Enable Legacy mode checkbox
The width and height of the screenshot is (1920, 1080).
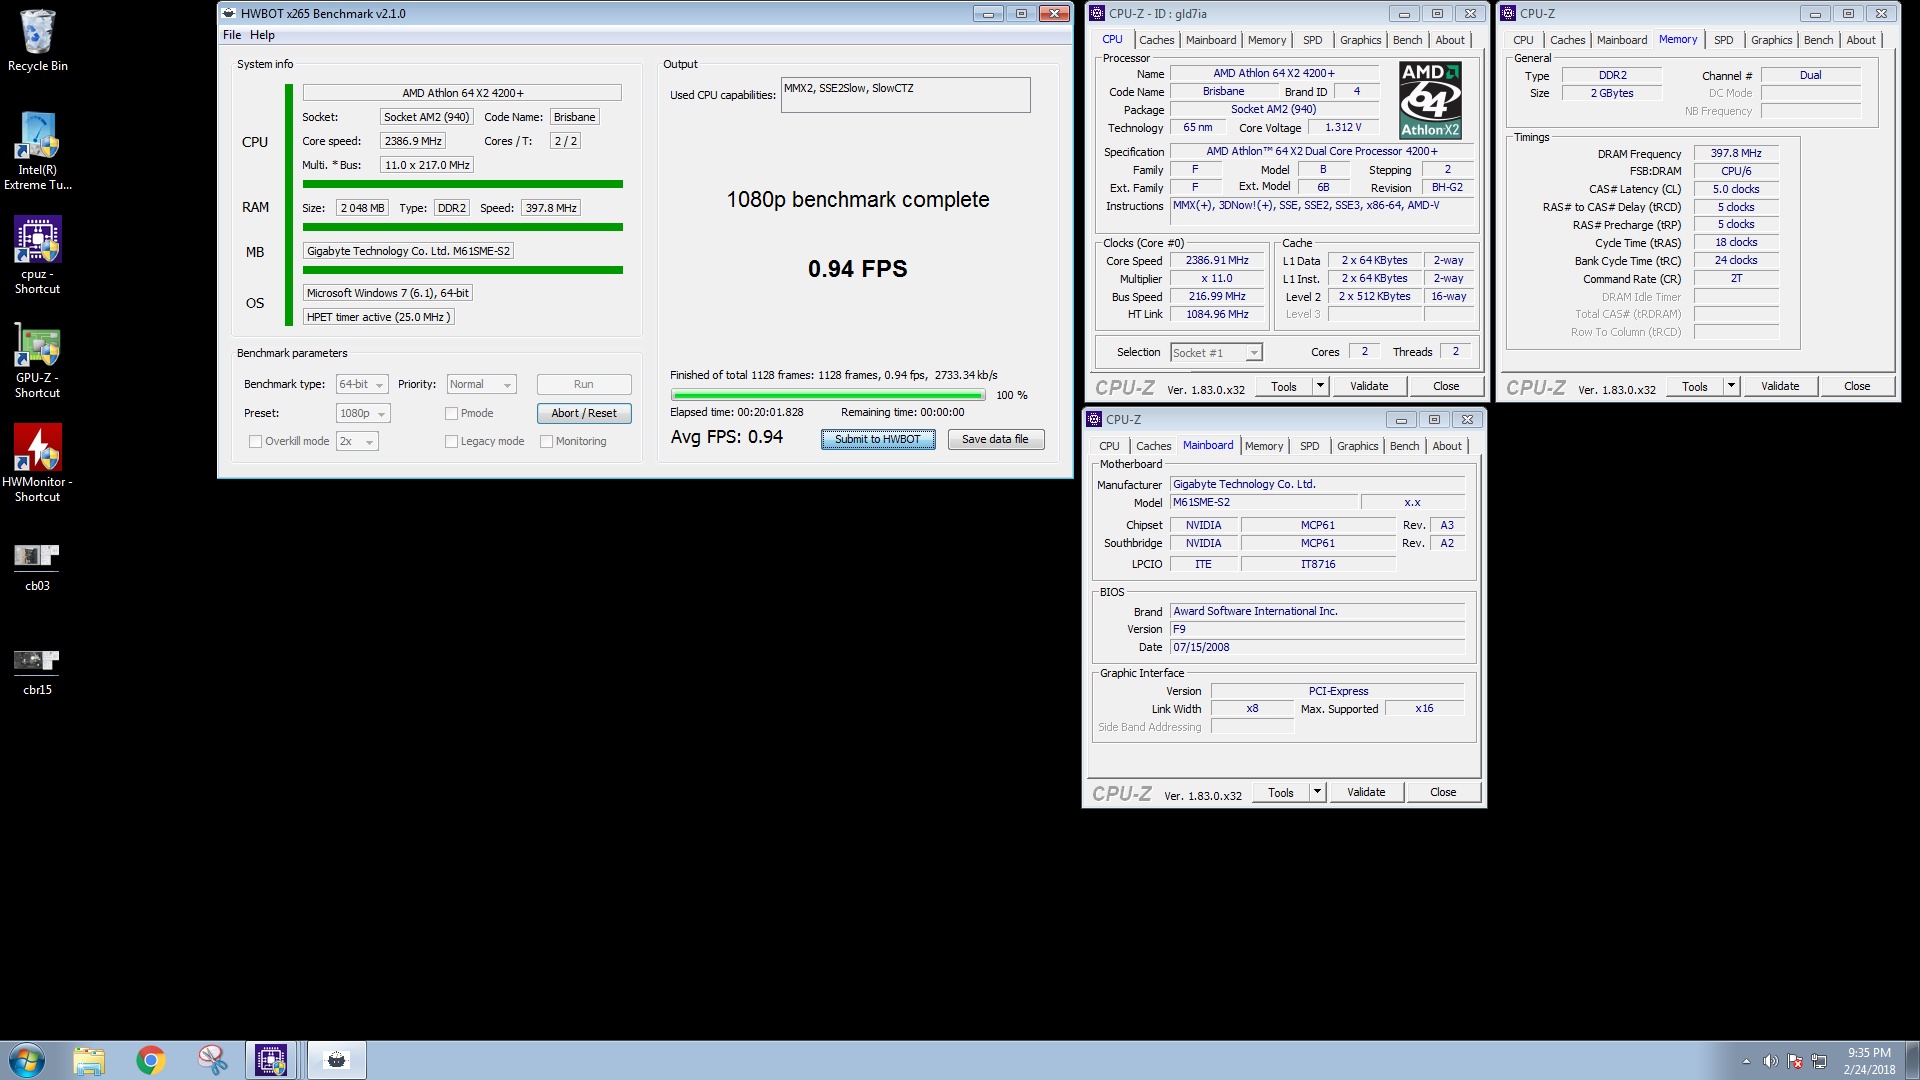pyautogui.click(x=451, y=441)
